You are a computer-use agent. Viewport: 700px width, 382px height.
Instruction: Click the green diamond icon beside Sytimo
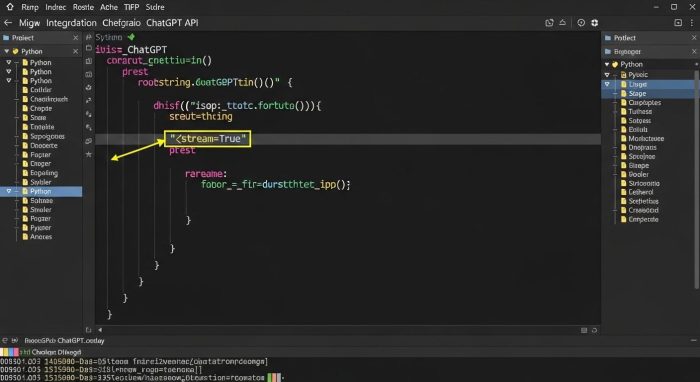pos(131,37)
